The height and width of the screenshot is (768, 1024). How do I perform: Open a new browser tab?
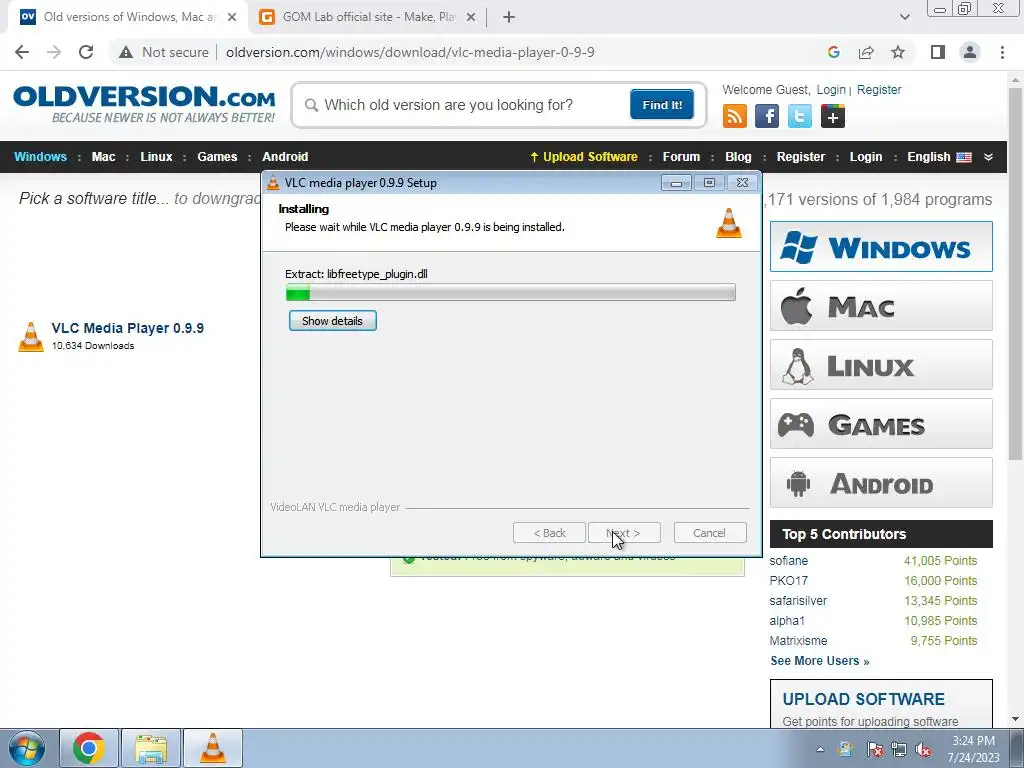click(x=509, y=17)
